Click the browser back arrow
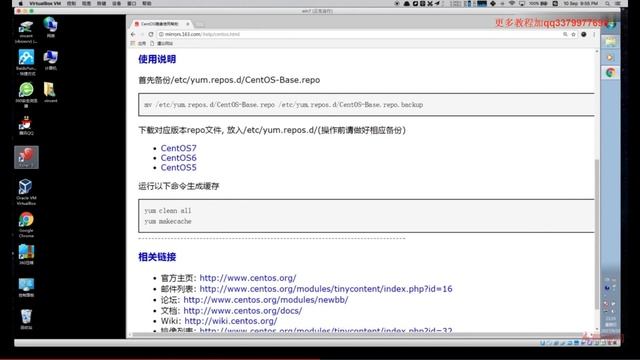Image resolution: width=640 pixels, height=360 pixels. pos(133,34)
